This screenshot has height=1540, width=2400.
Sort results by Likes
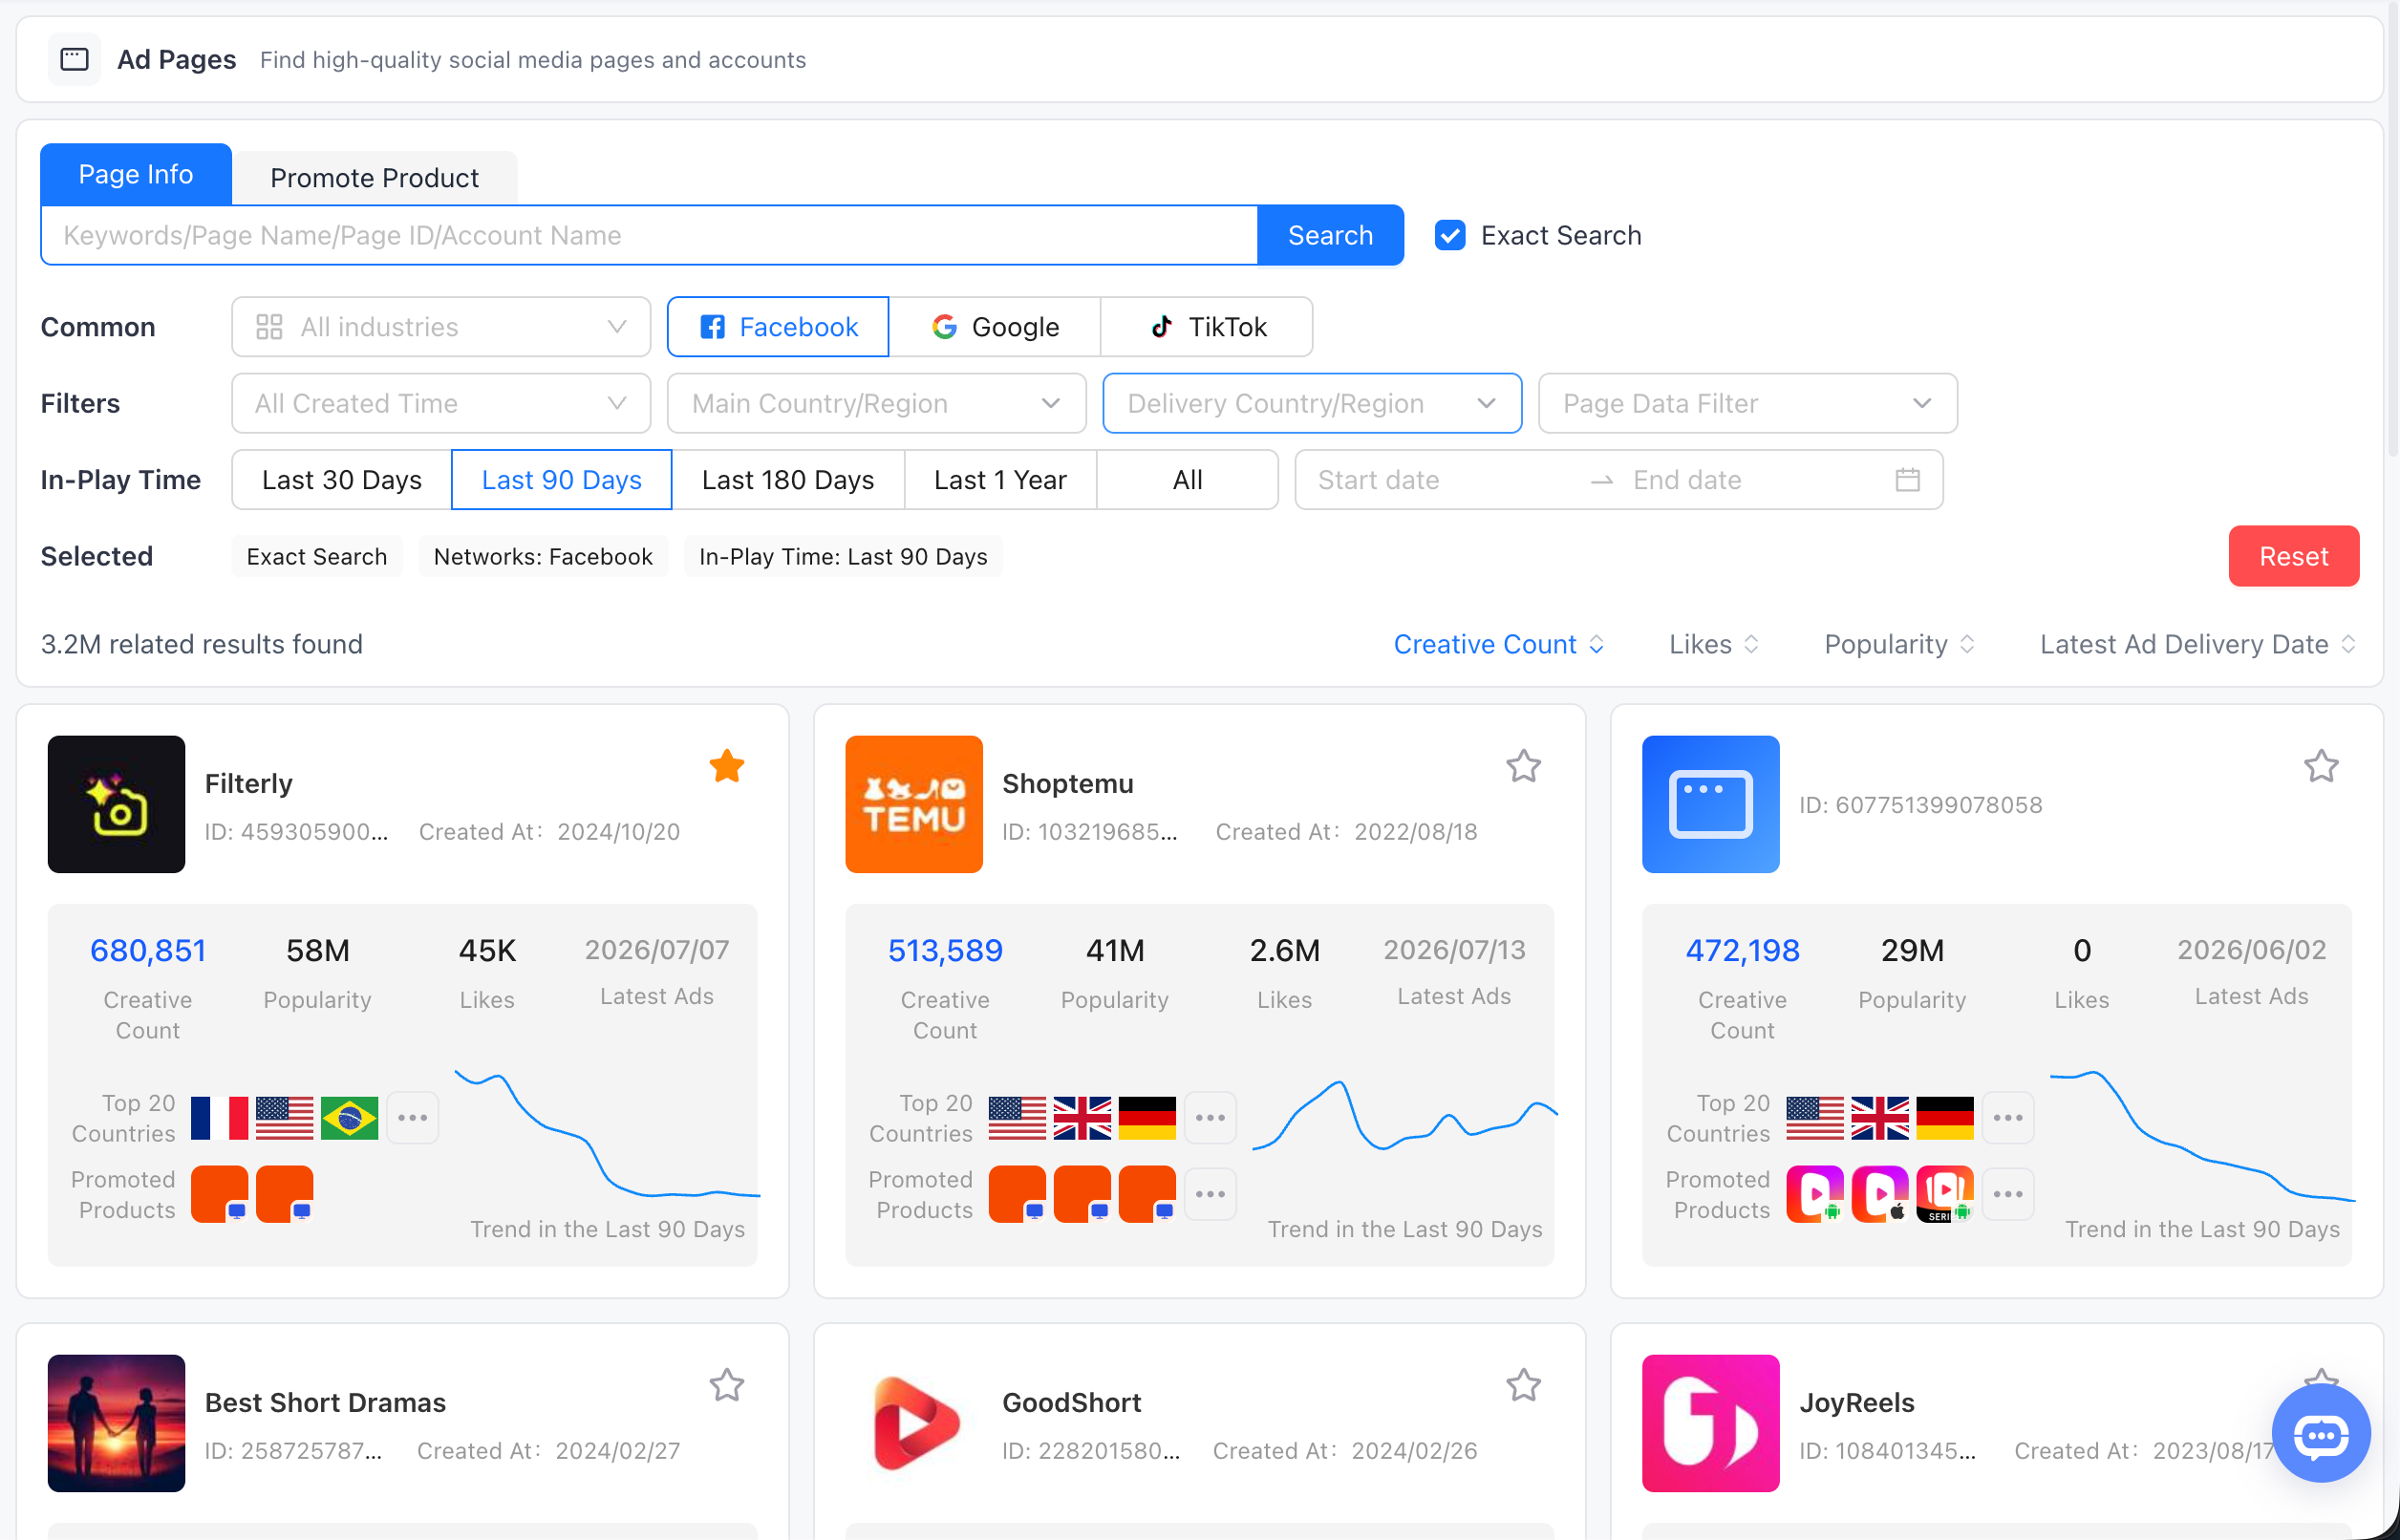pos(1713,644)
